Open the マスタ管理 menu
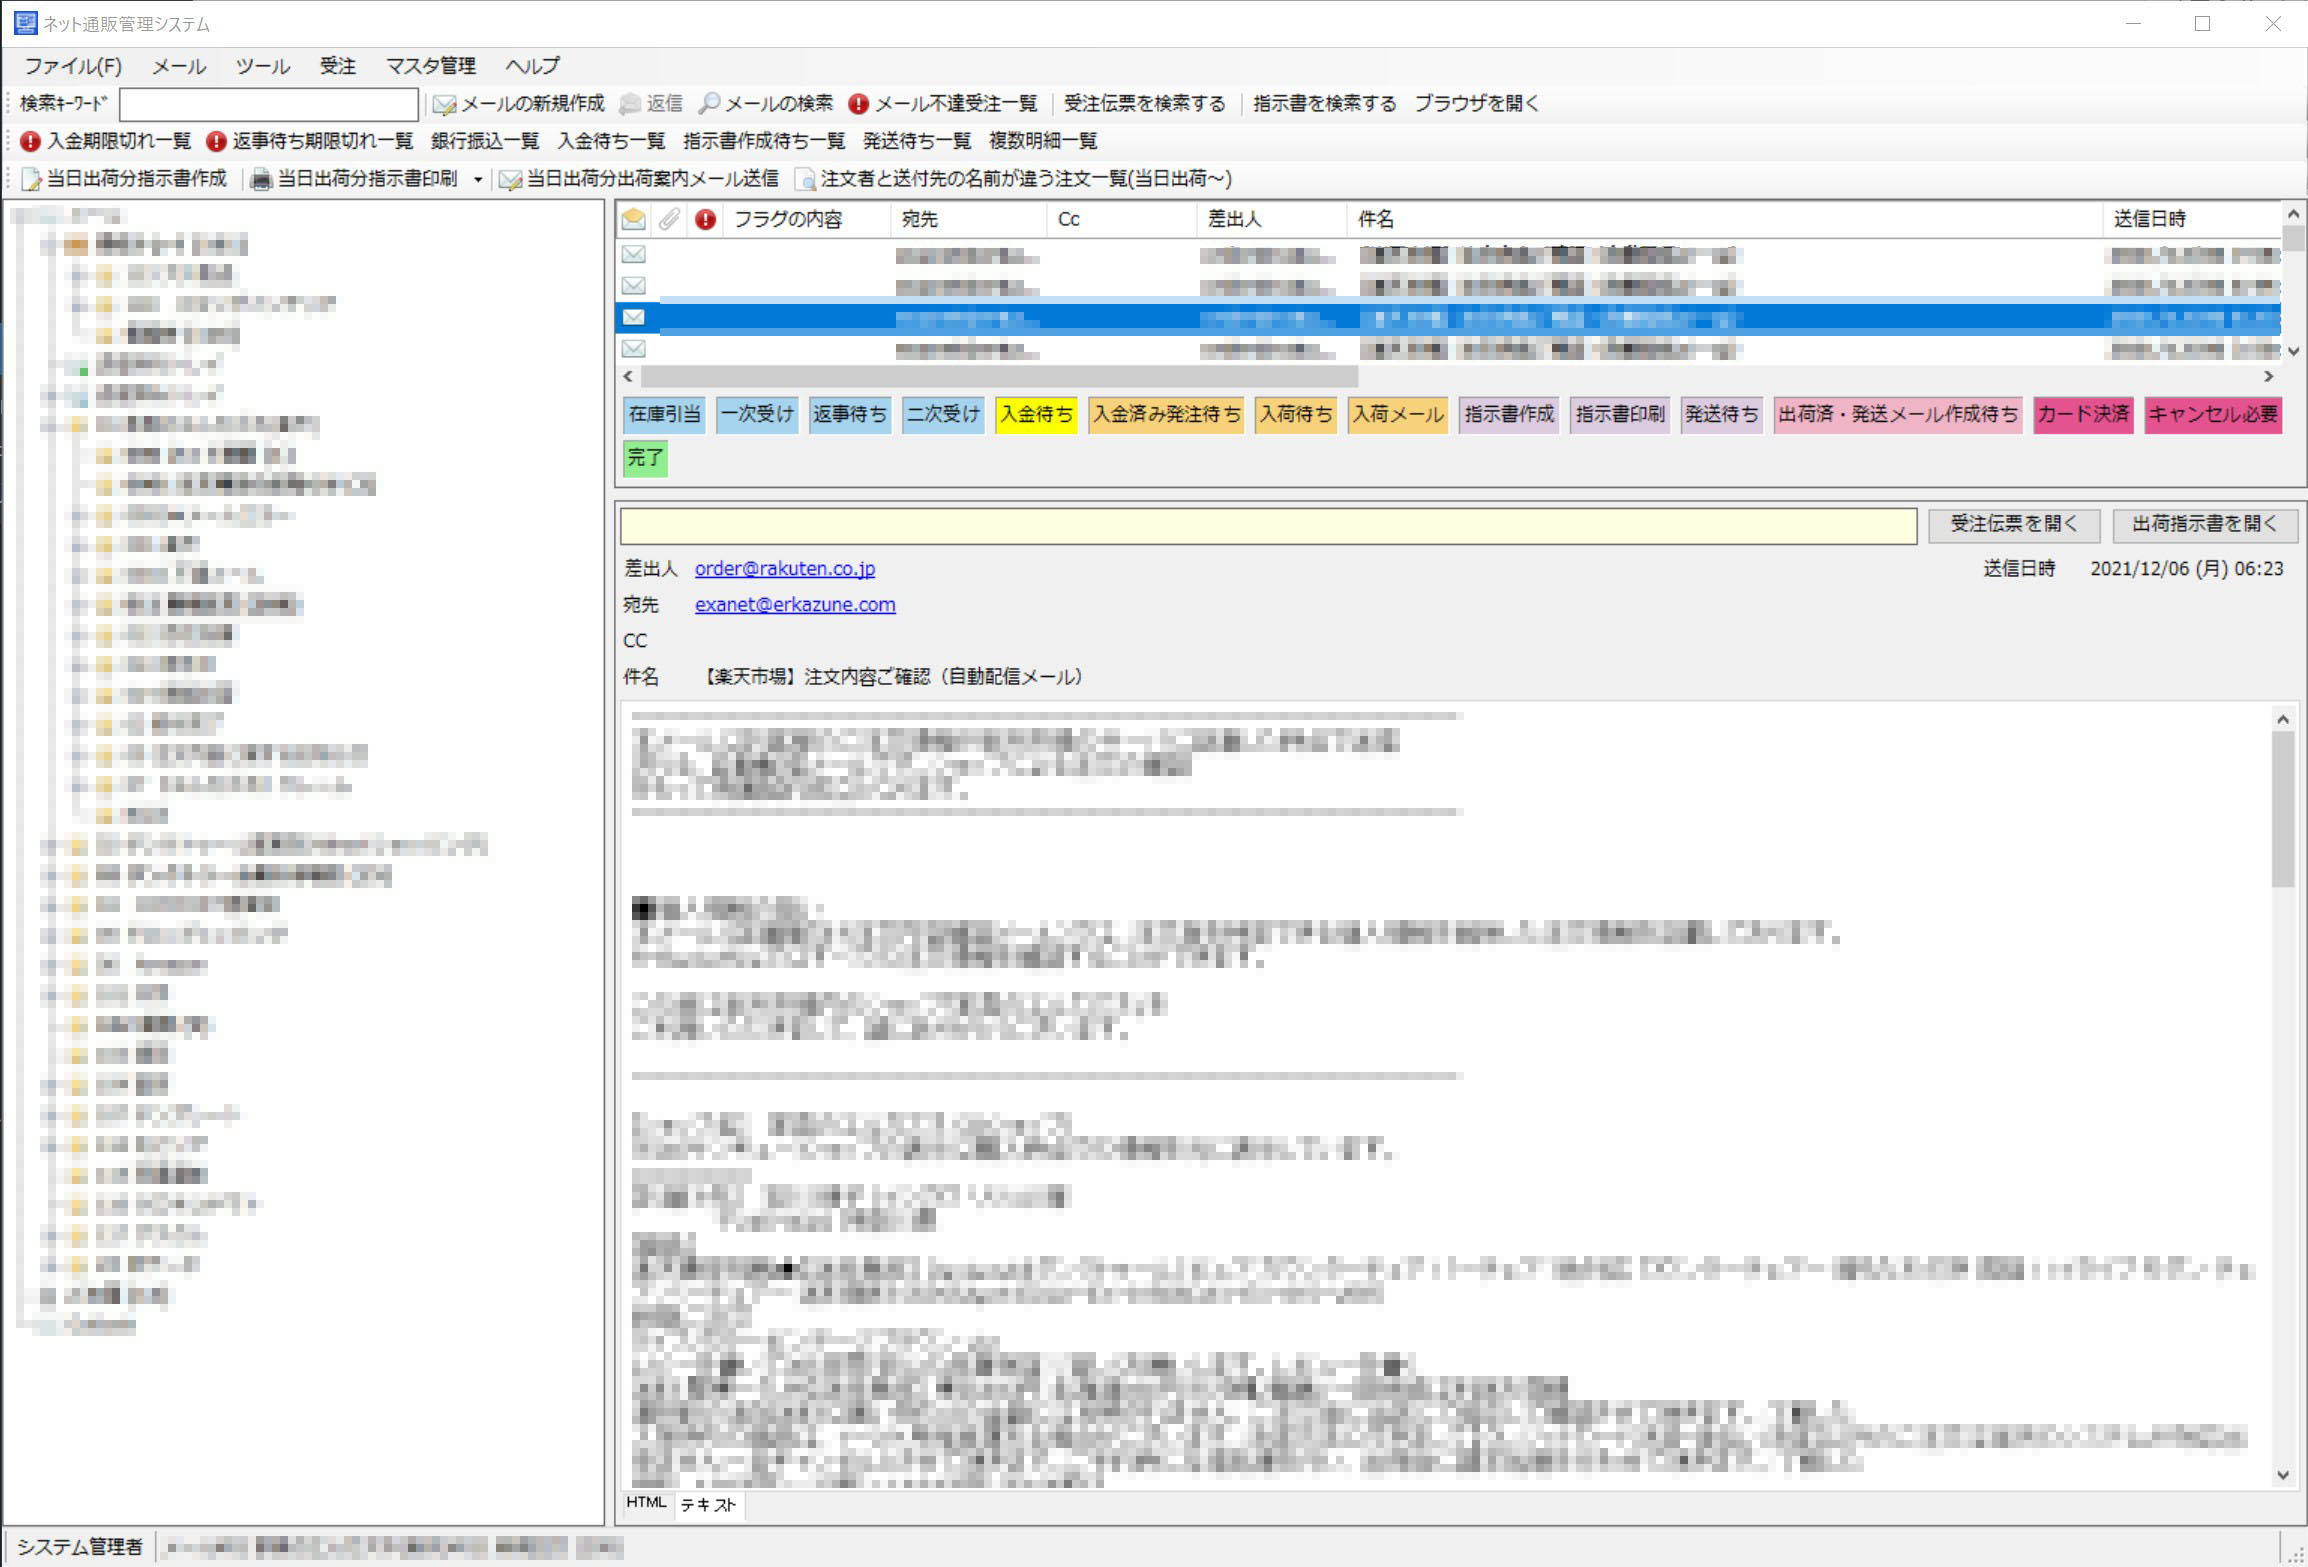 click(x=430, y=66)
